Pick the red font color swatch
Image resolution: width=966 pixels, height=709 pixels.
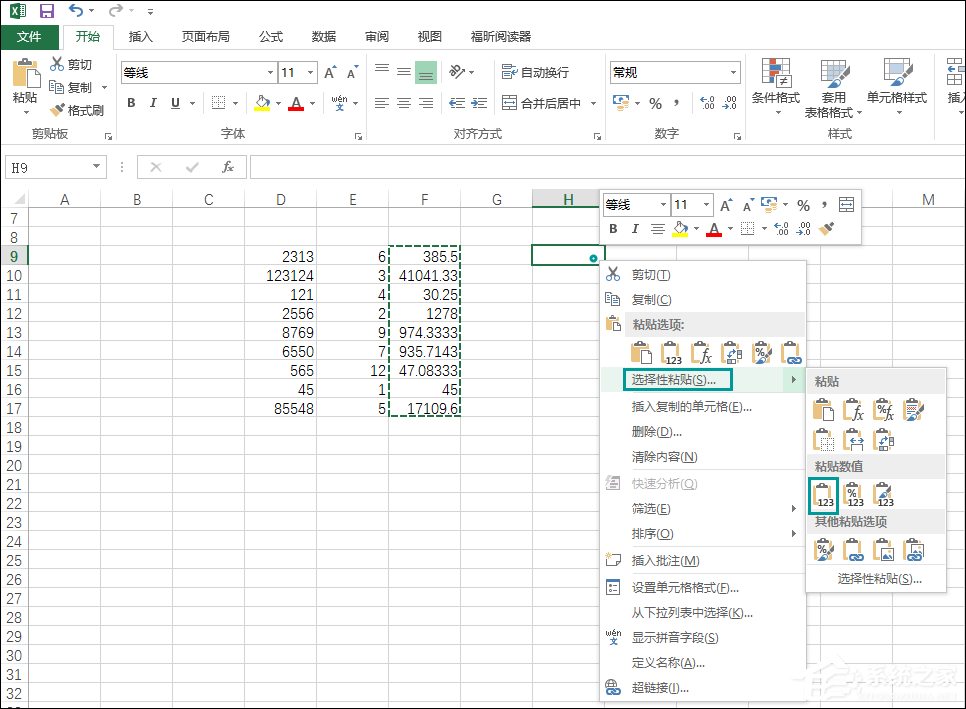pos(298,102)
